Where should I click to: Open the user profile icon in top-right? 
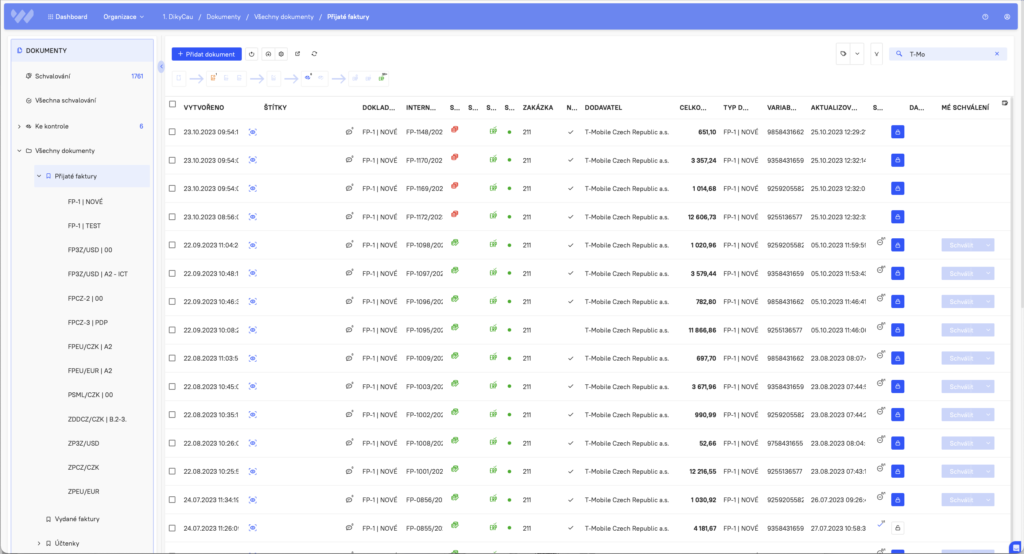pyautogui.click(x=1006, y=17)
